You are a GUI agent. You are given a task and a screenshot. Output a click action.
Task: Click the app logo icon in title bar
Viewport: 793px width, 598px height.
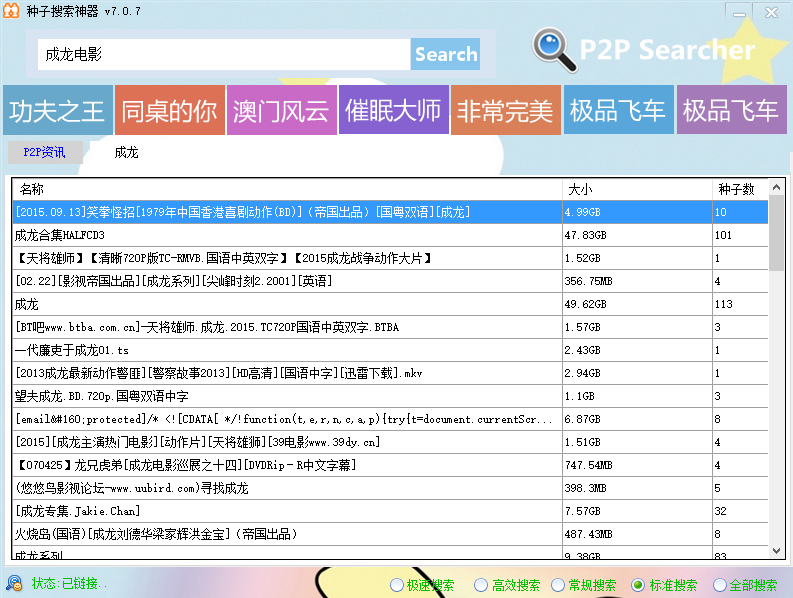[x=11, y=10]
